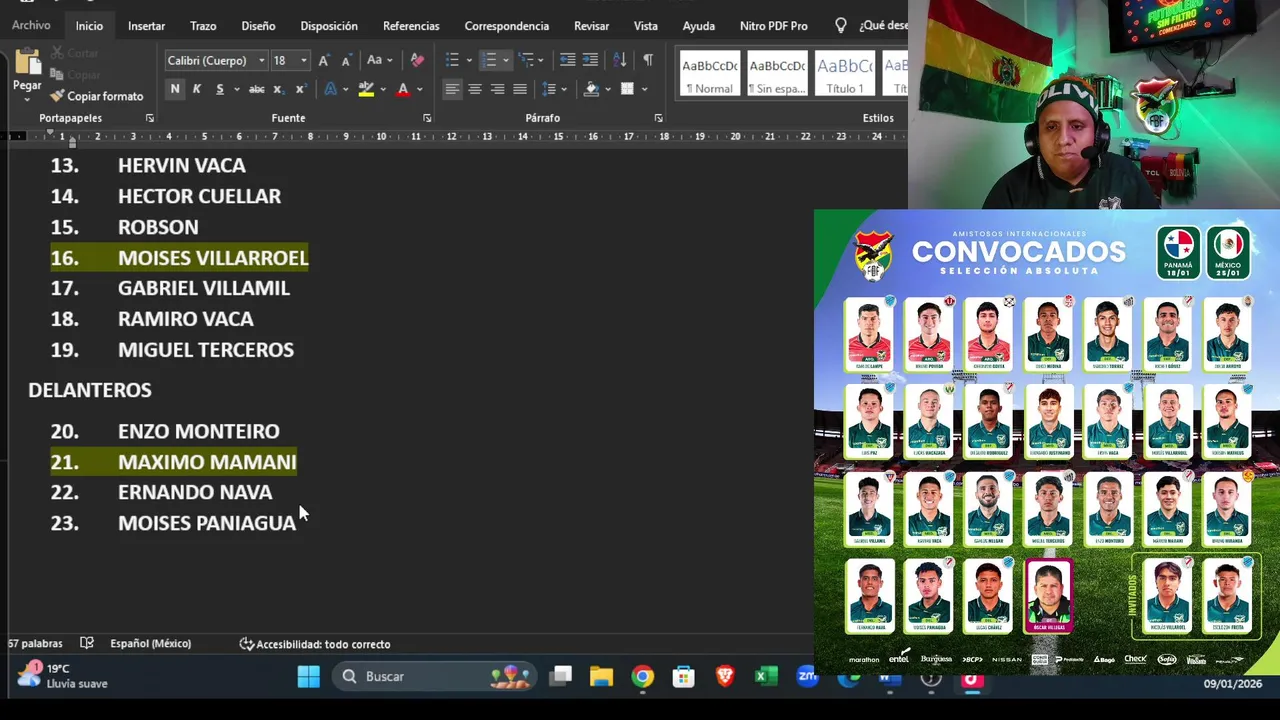
Task: Switch to the Diseño tab
Action: [x=258, y=26]
